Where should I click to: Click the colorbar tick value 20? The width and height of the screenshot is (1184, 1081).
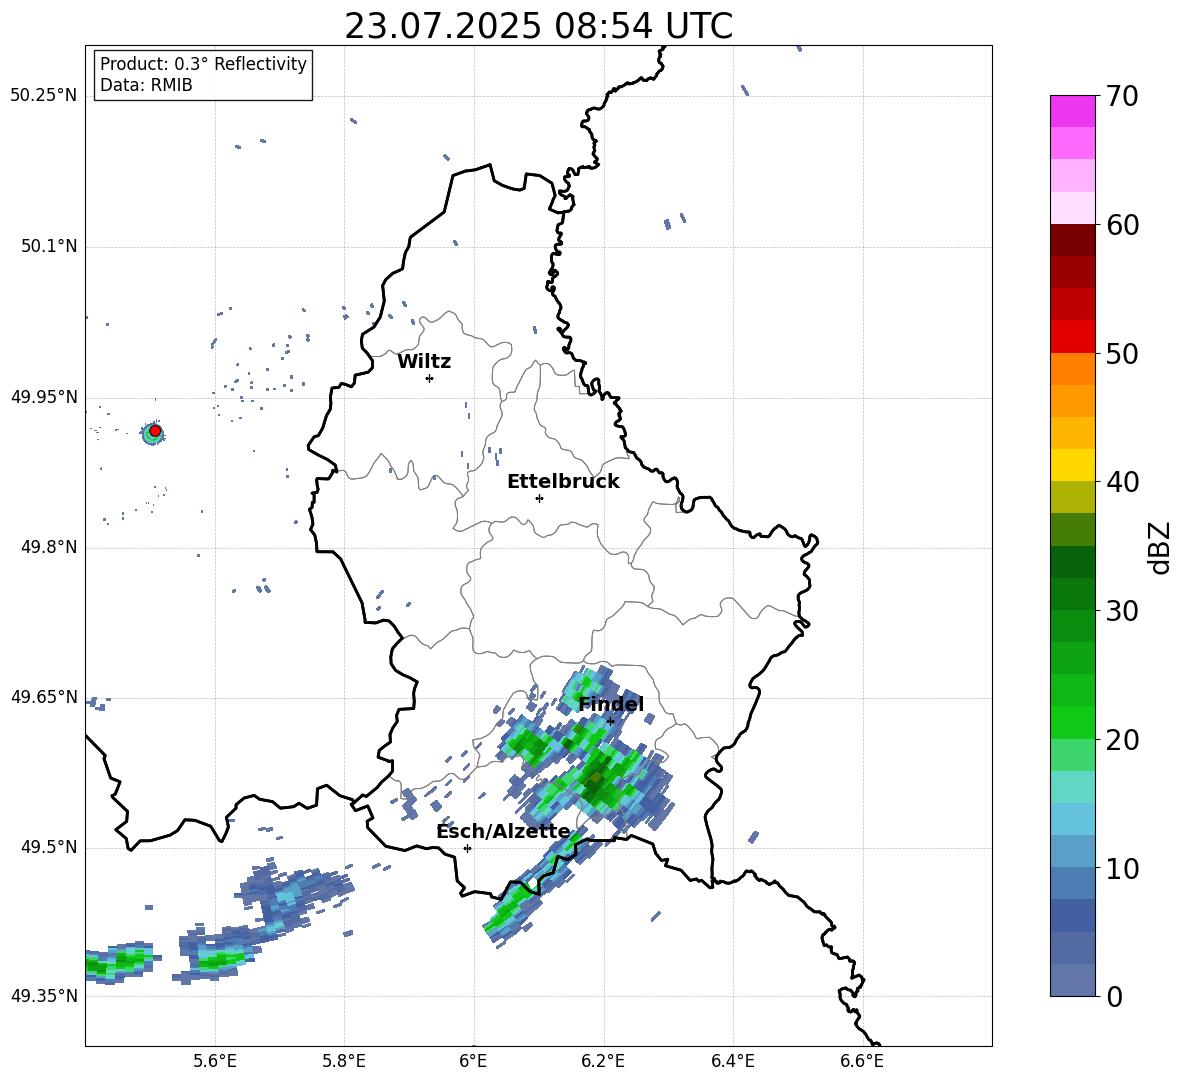(1122, 740)
